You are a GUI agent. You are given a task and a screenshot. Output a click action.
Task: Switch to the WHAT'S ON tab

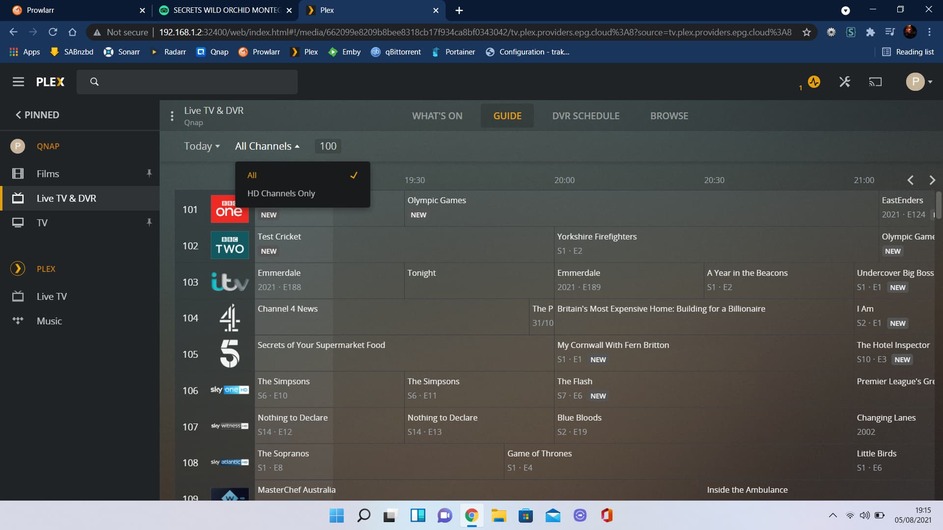point(437,116)
